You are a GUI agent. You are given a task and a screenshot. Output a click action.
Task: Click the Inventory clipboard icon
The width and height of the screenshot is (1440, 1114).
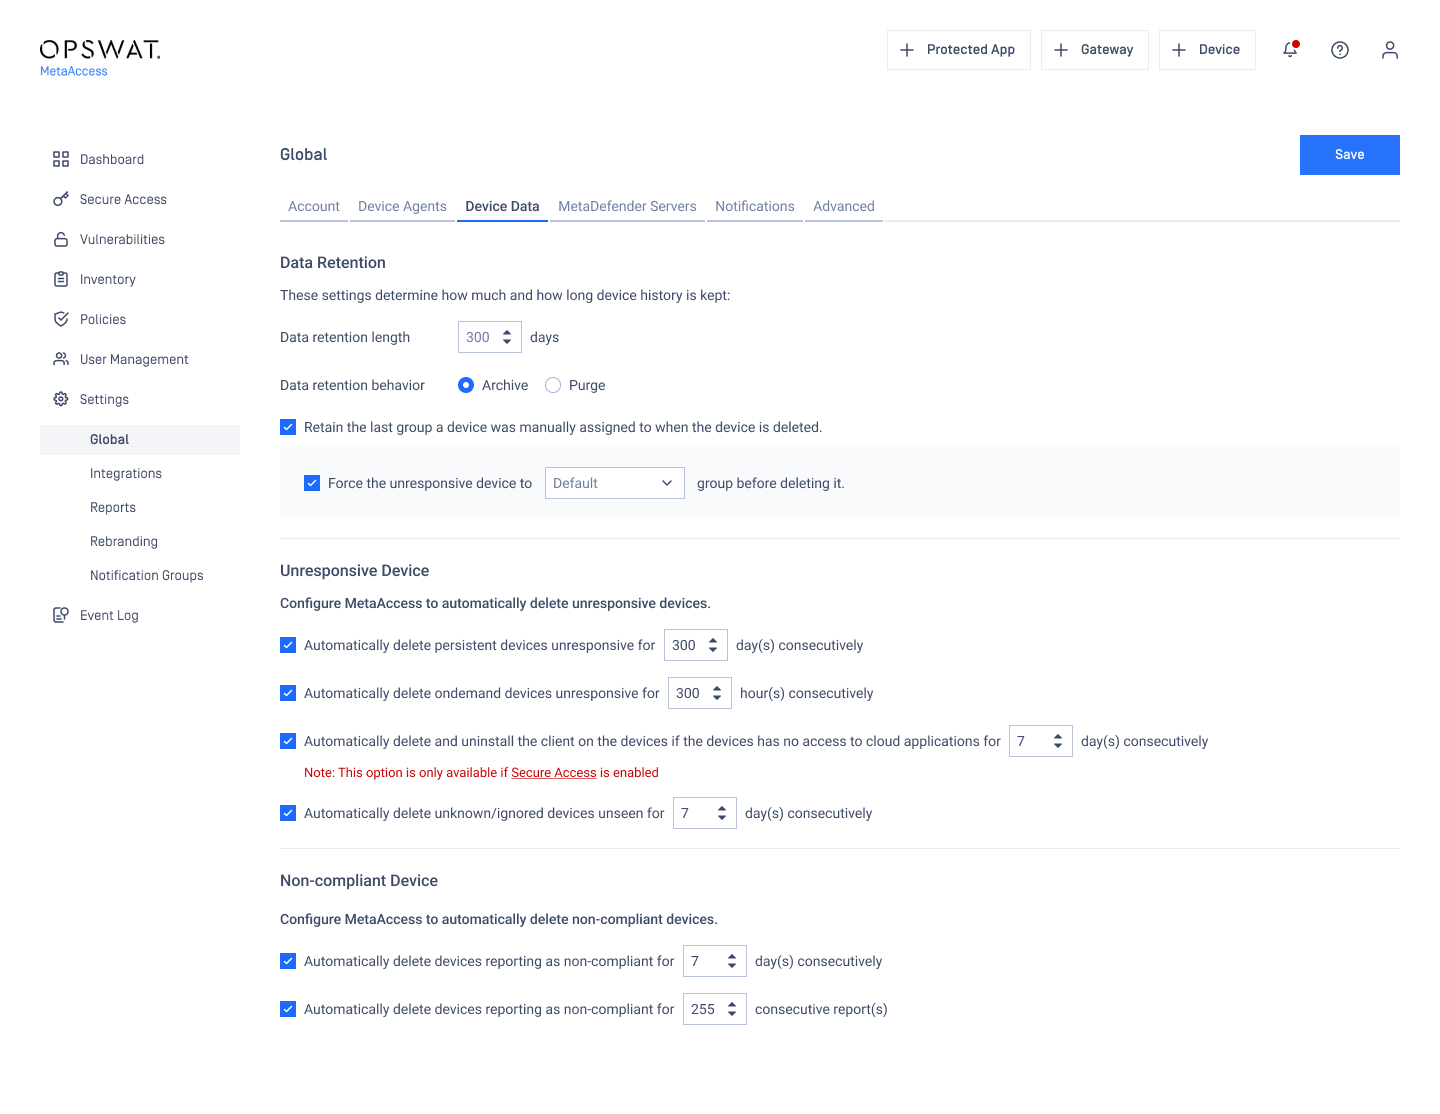[61, 279]
